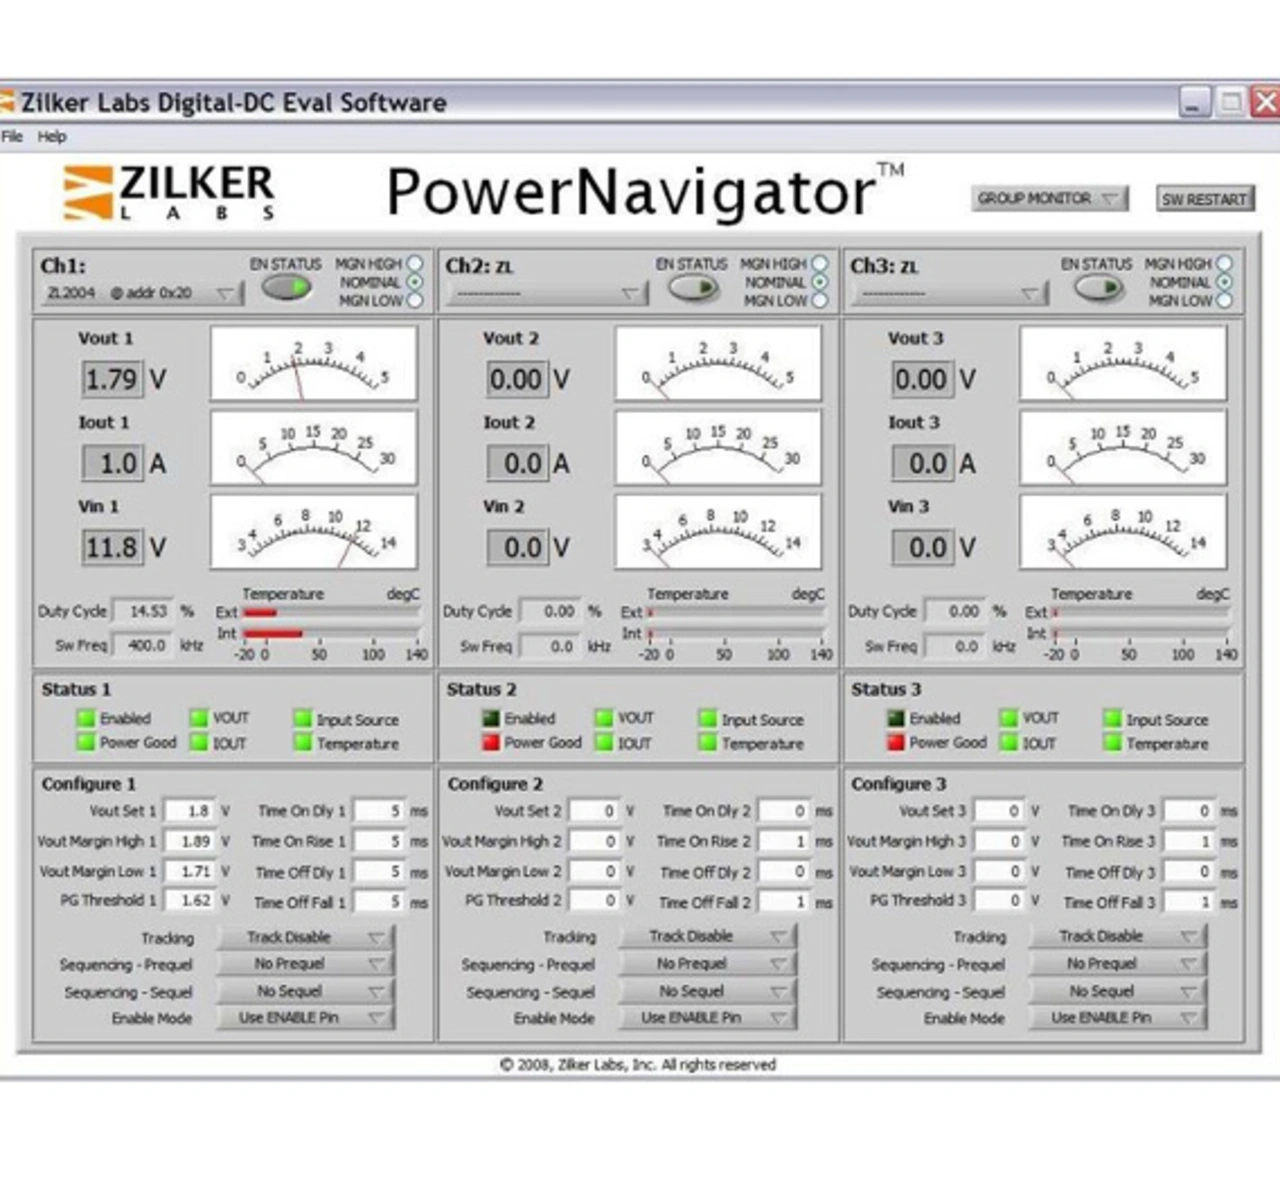Toggle the Ch2 EN STATUS switch
The width and height of the screenshot is (1280, 1190).
pos(692,287)
